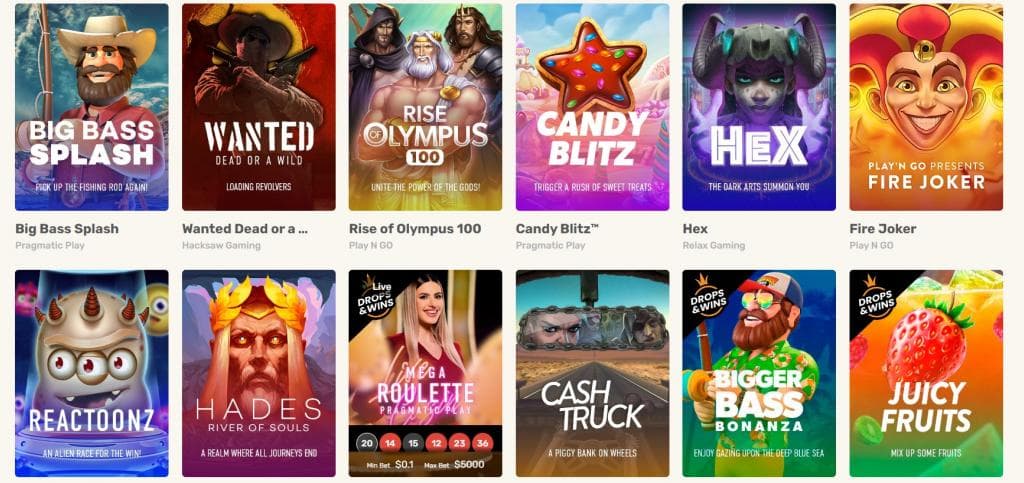Click the Rise of Olympus 100 title
The image size is (1024, 483).
coord(415,229)
